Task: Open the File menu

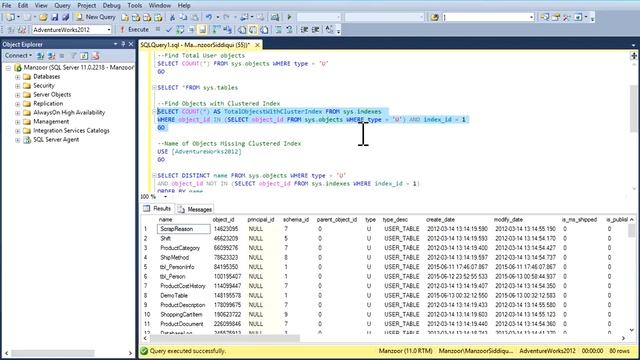Action: (x=7, y=6)
